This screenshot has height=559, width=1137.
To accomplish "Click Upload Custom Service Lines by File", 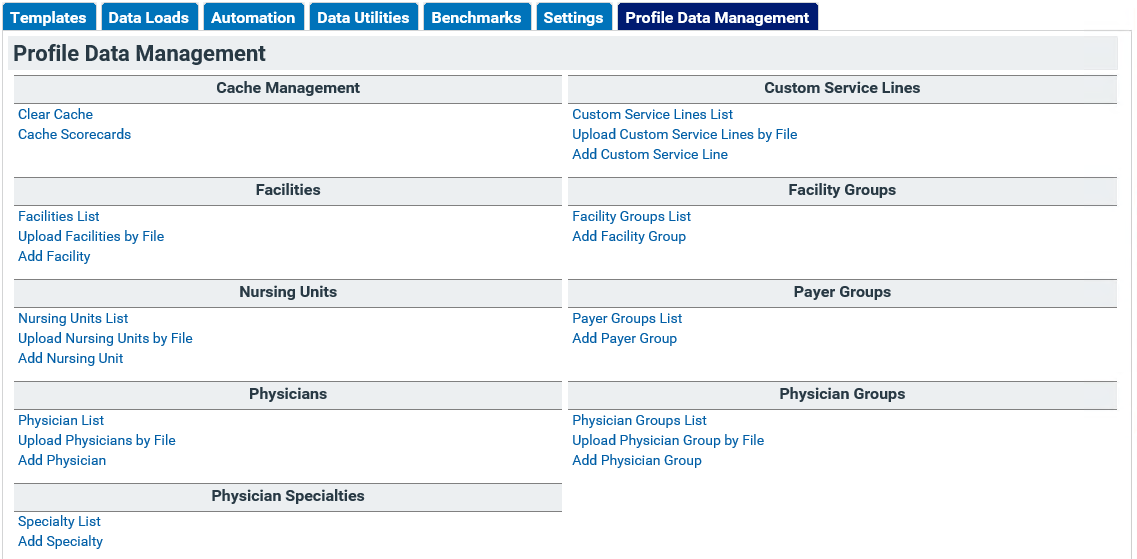I will point(685,134).
